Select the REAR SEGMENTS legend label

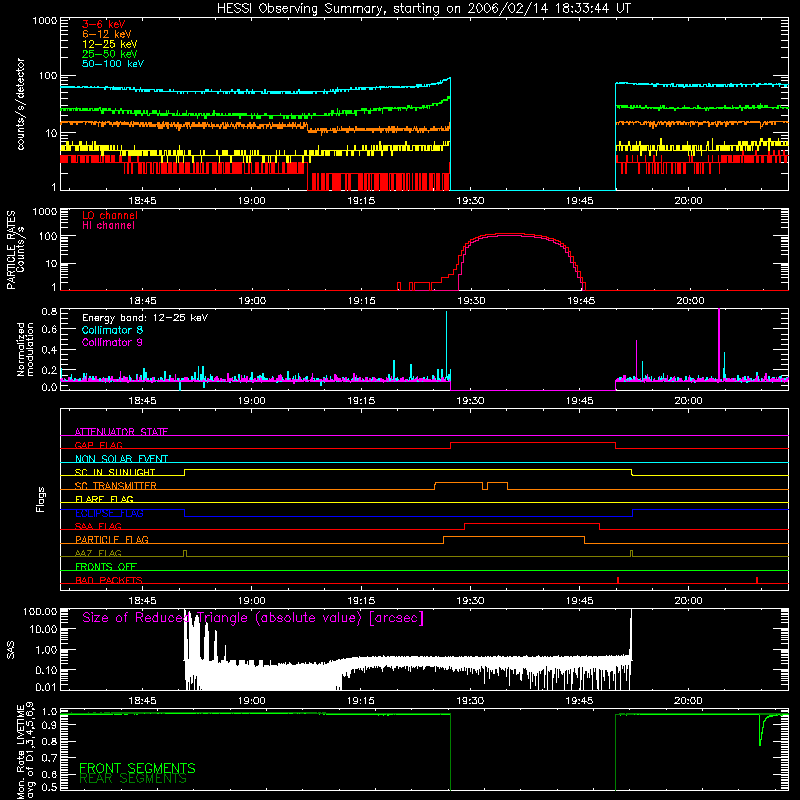(133, 779)
